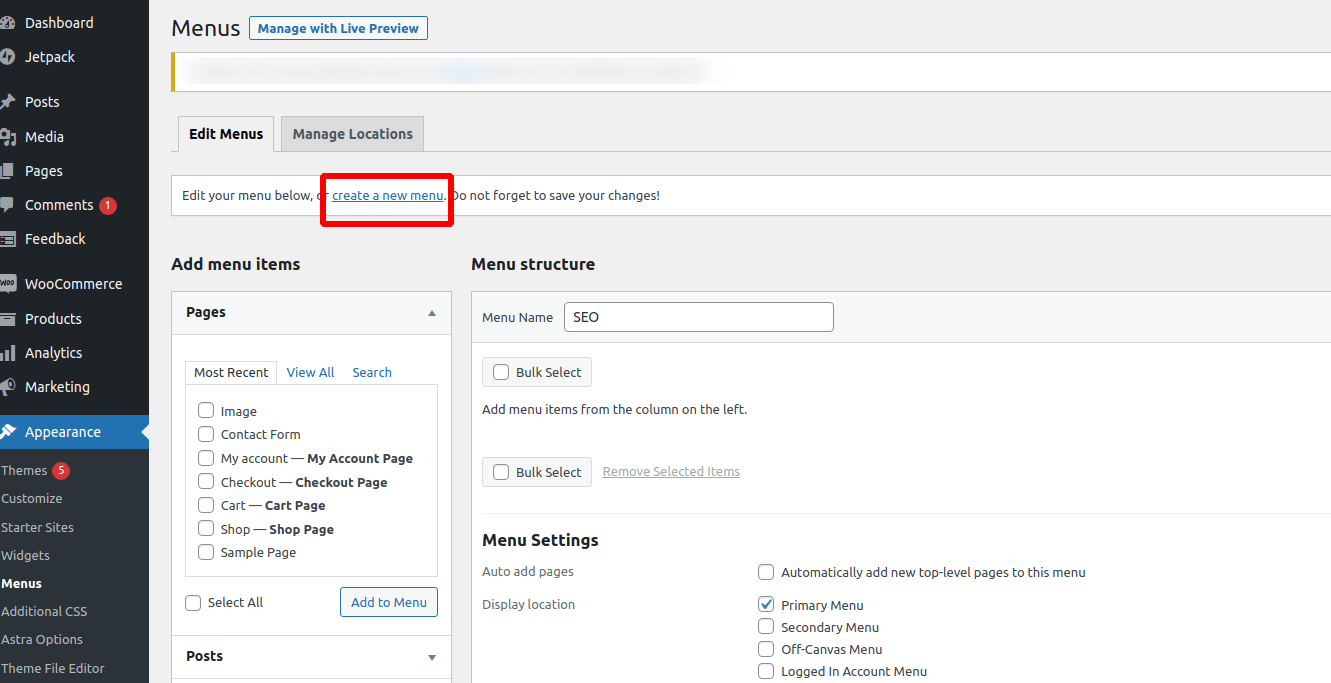Open the Widgets submenu item
The height and width of the screenshot is (683, 1331).
[25, 555]
